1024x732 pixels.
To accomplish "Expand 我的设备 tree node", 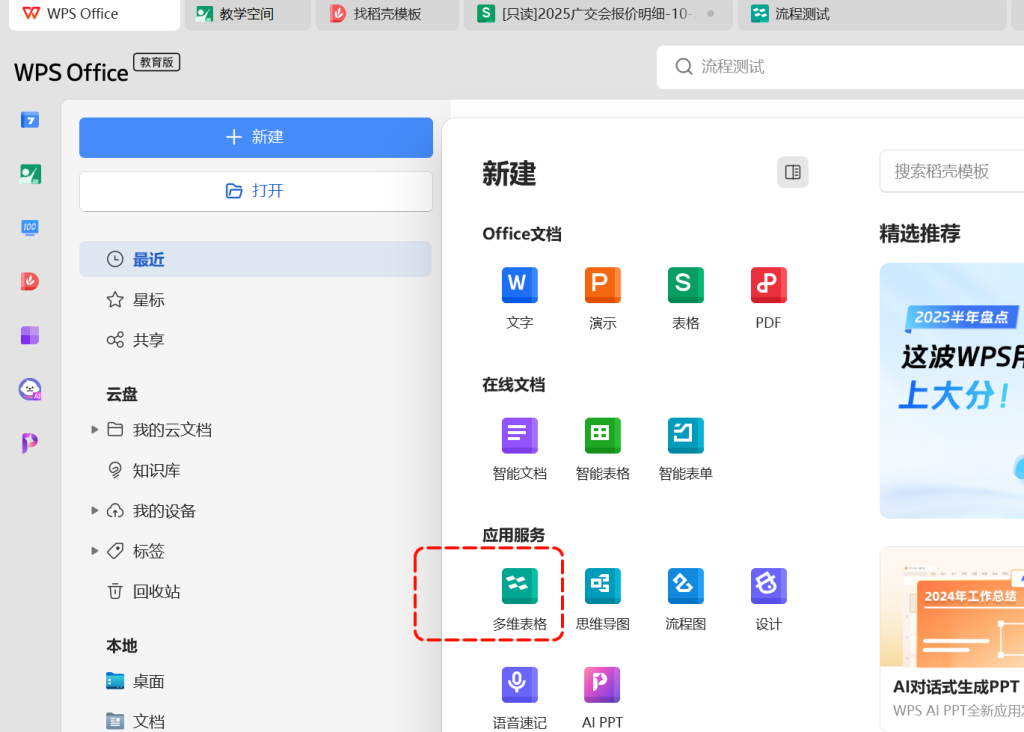I will 94,511.
